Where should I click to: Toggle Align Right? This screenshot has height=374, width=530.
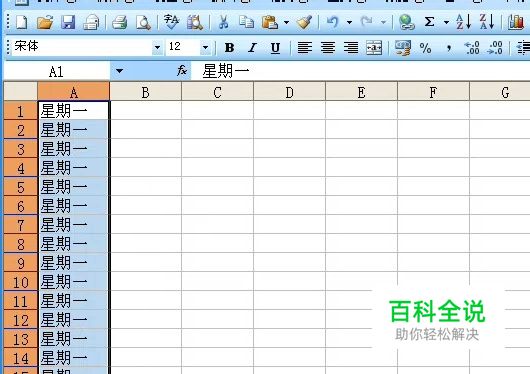pyautogui.click(x=351, y=48)
